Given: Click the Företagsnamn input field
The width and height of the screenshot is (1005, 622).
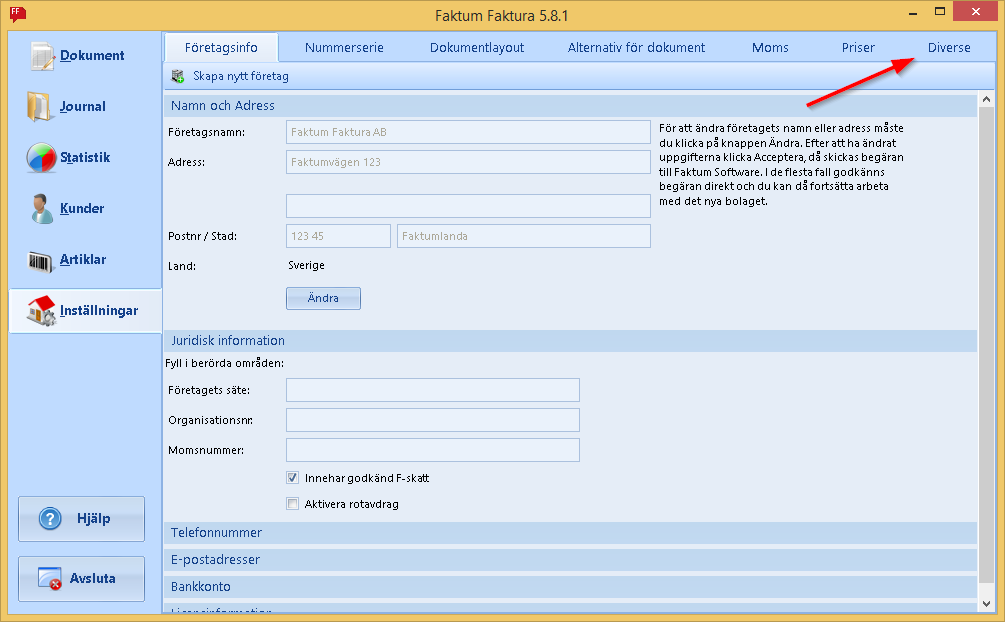Looking at the screenshot, I should coord(468,132).
